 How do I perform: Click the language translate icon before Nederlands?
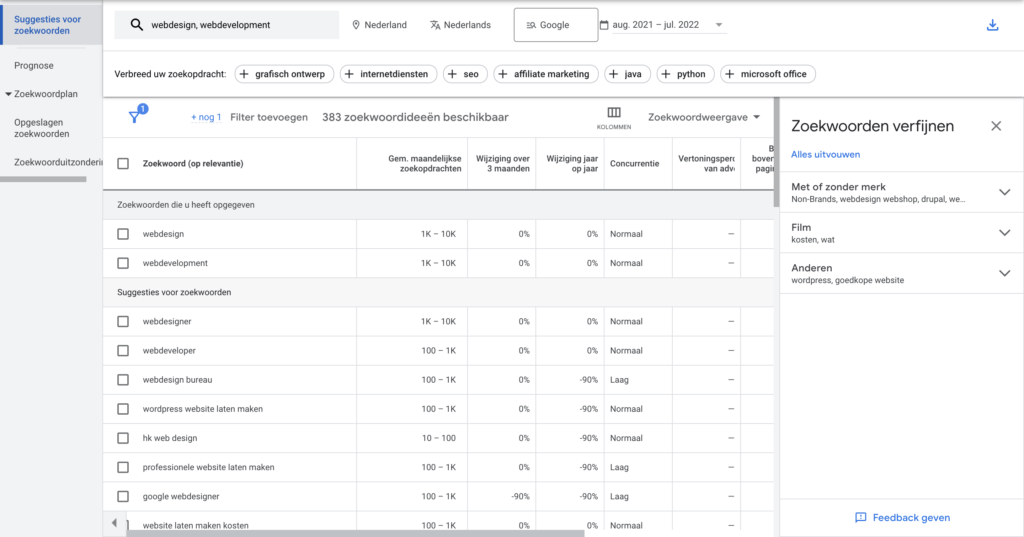[x=435, y=25]
